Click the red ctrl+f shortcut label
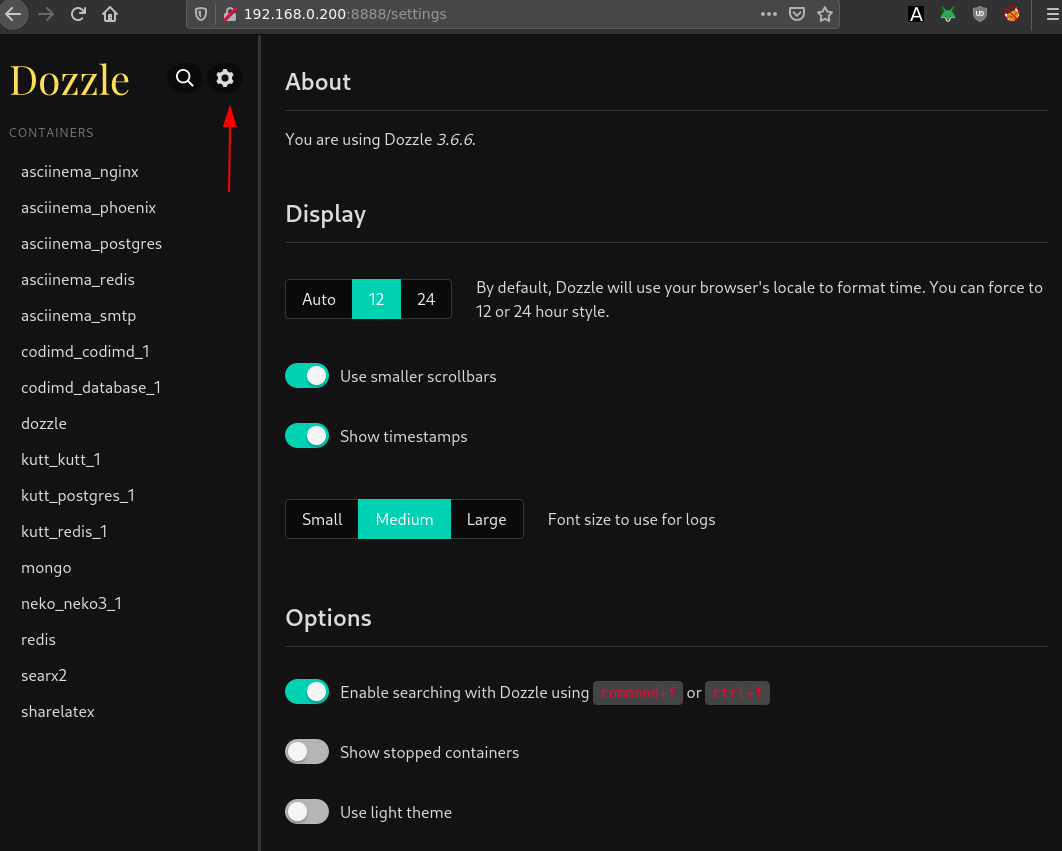Image resolution: width=1062 pixels, height=851 pixels. point(738,692)
